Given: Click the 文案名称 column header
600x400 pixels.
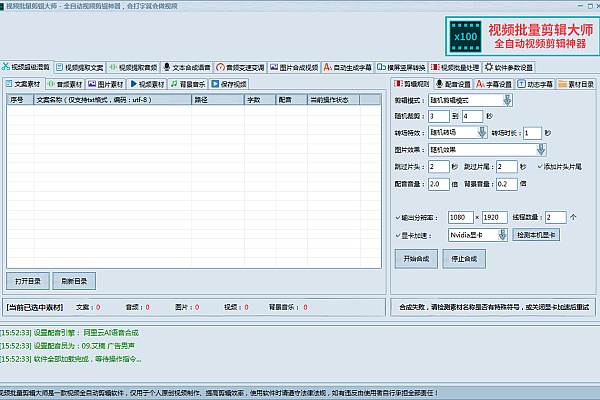Looking at the screenshot, I should click(112, 100).
